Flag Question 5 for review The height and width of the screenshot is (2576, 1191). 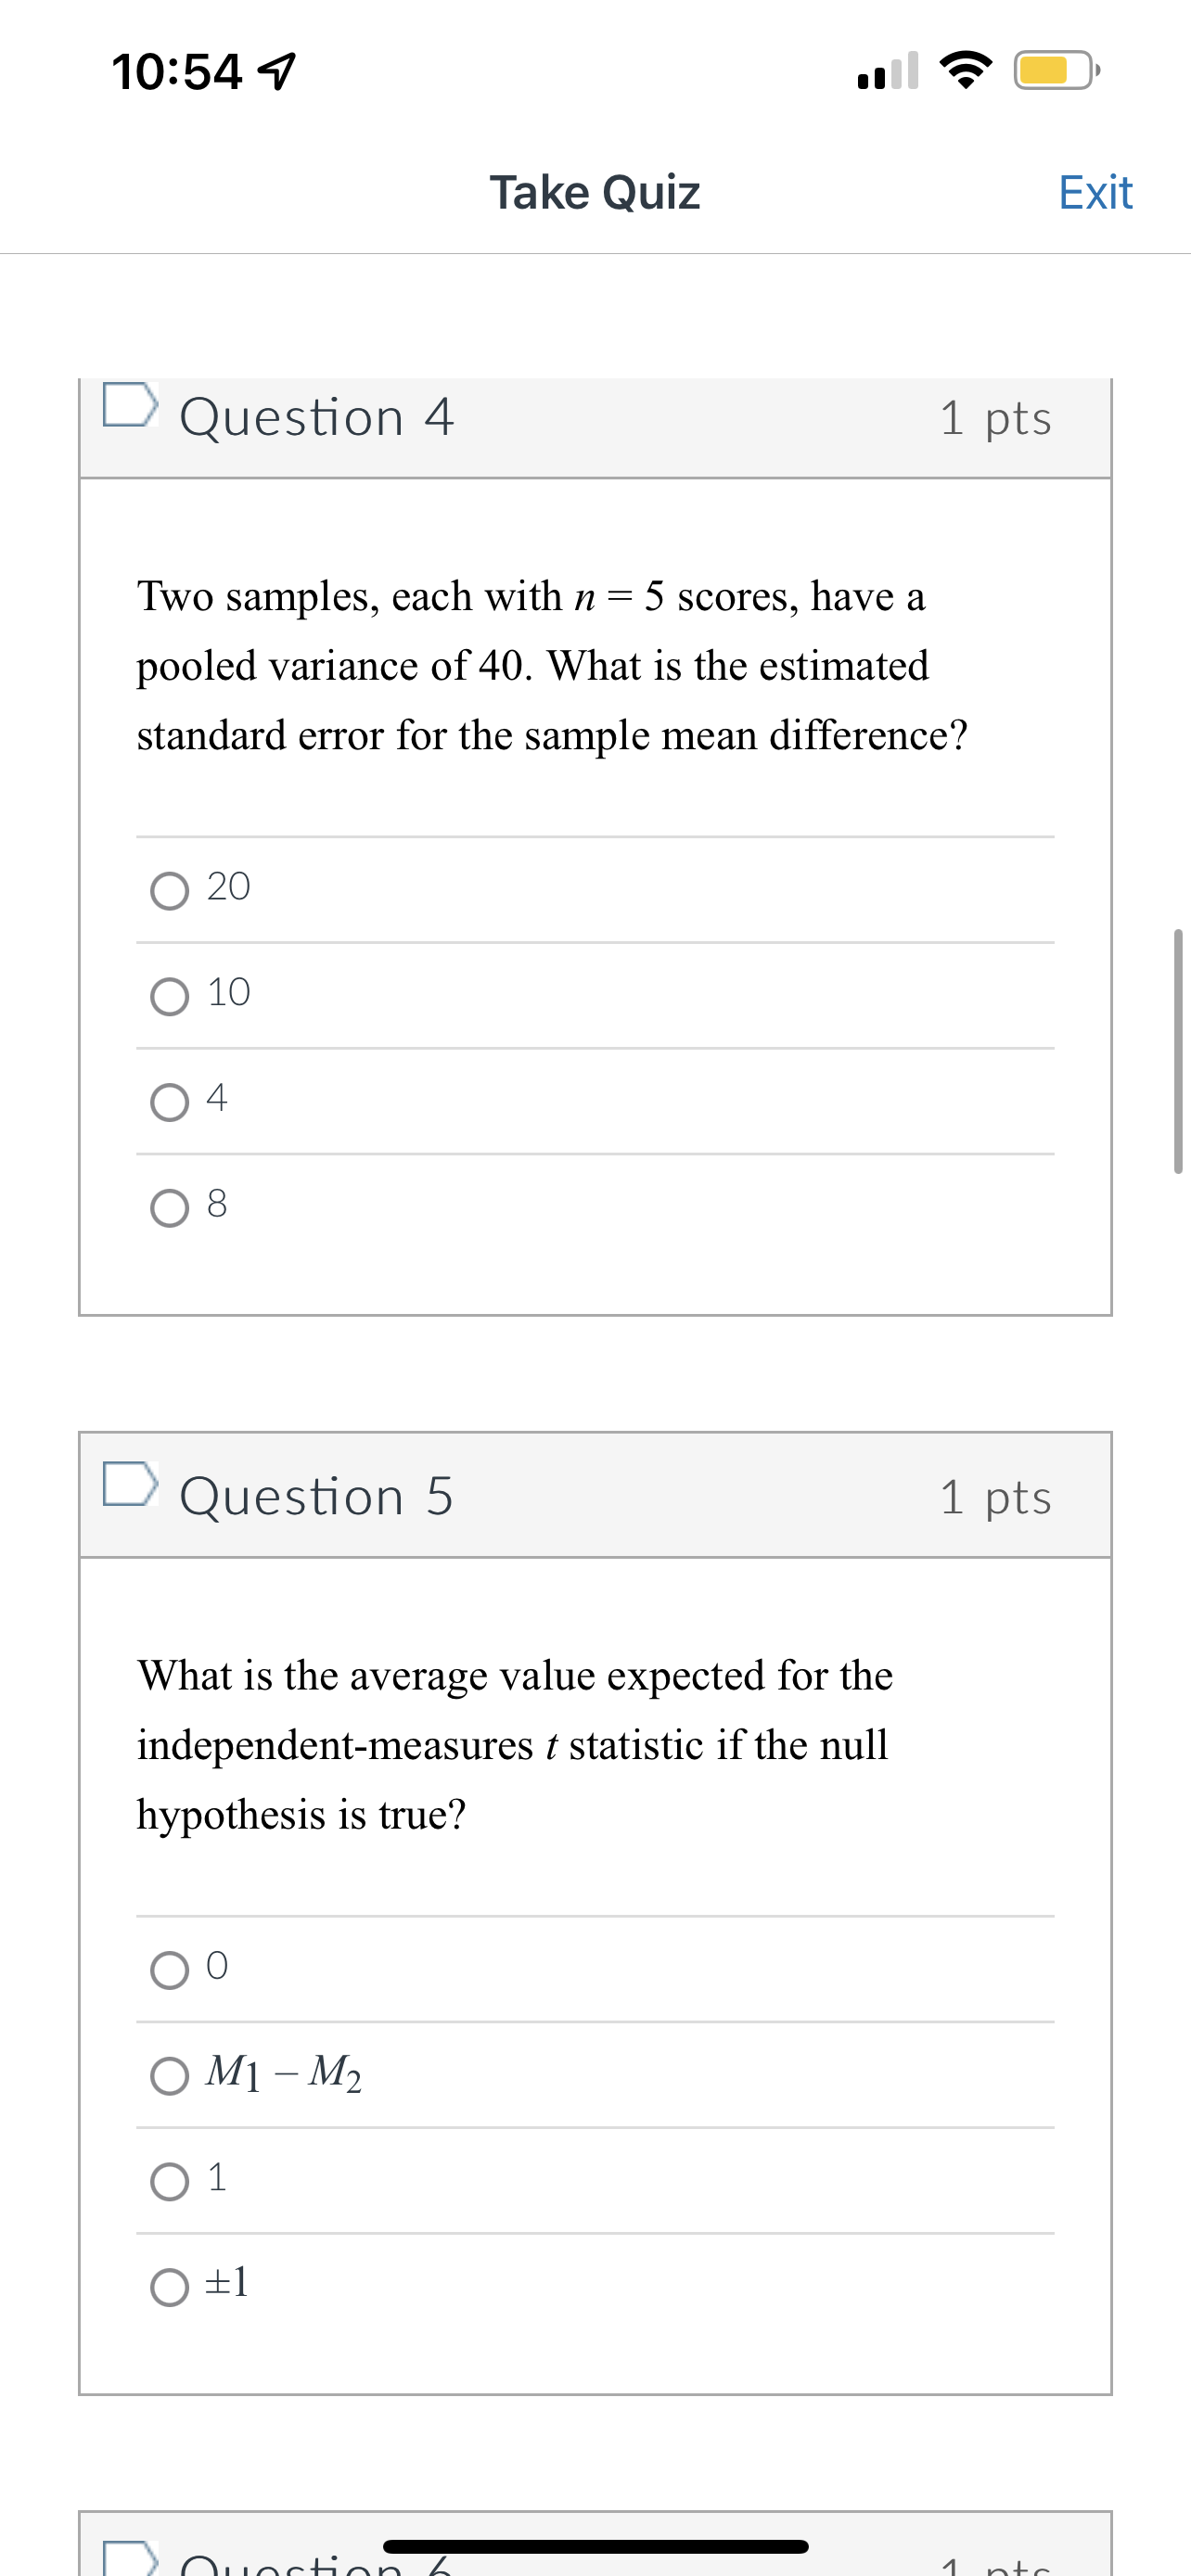coord(131,1491)
